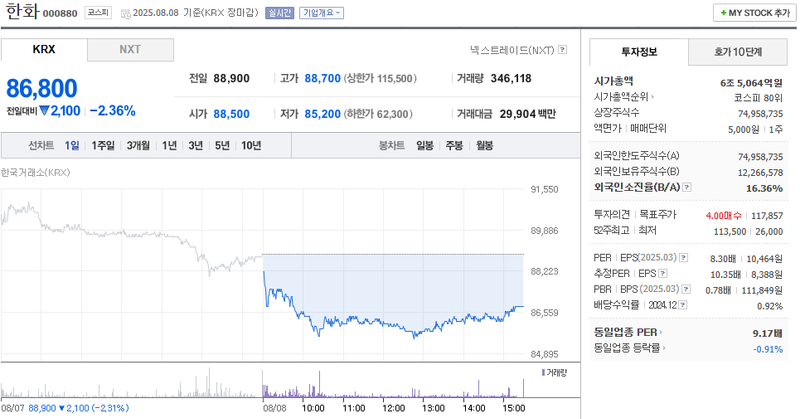Switch to the KRX tab
Image resolution: width=800 pixels, height=419 pixels.
(44, 50)
